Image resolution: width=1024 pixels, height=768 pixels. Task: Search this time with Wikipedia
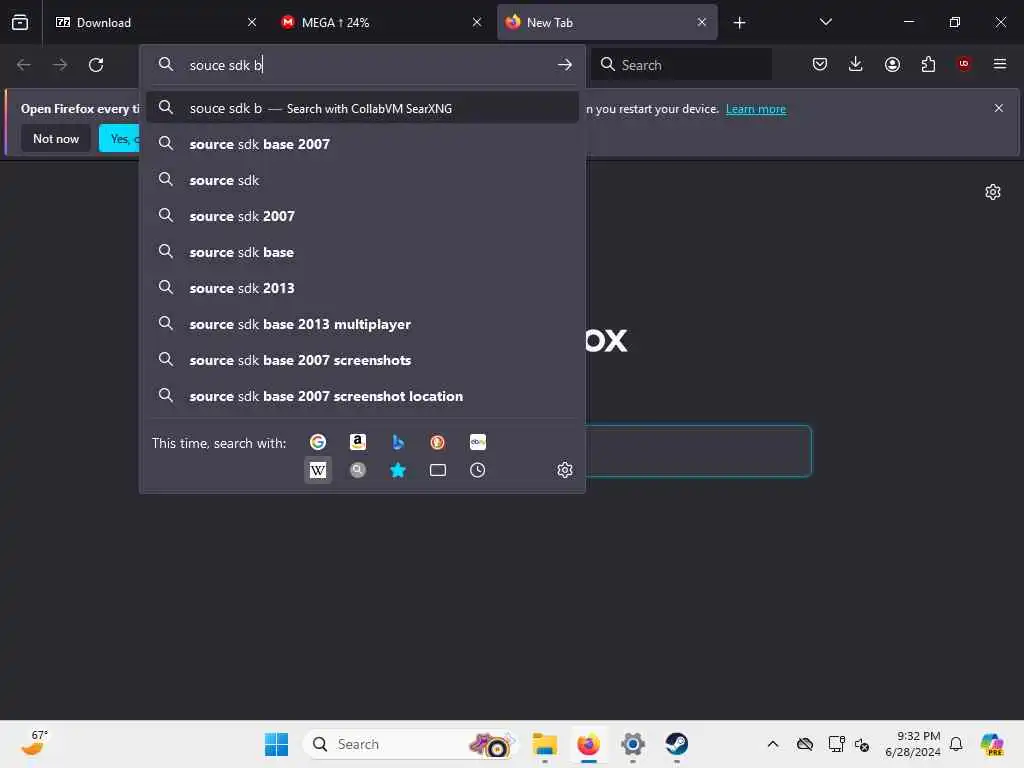point(318,470)
